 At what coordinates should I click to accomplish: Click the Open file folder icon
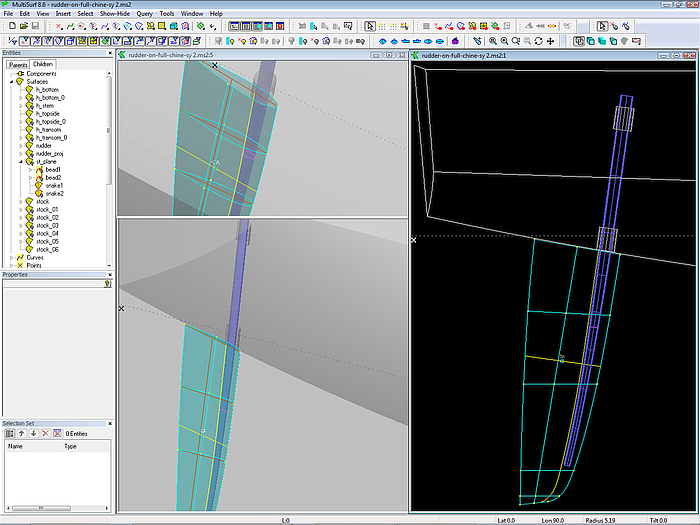click(22, 26)
